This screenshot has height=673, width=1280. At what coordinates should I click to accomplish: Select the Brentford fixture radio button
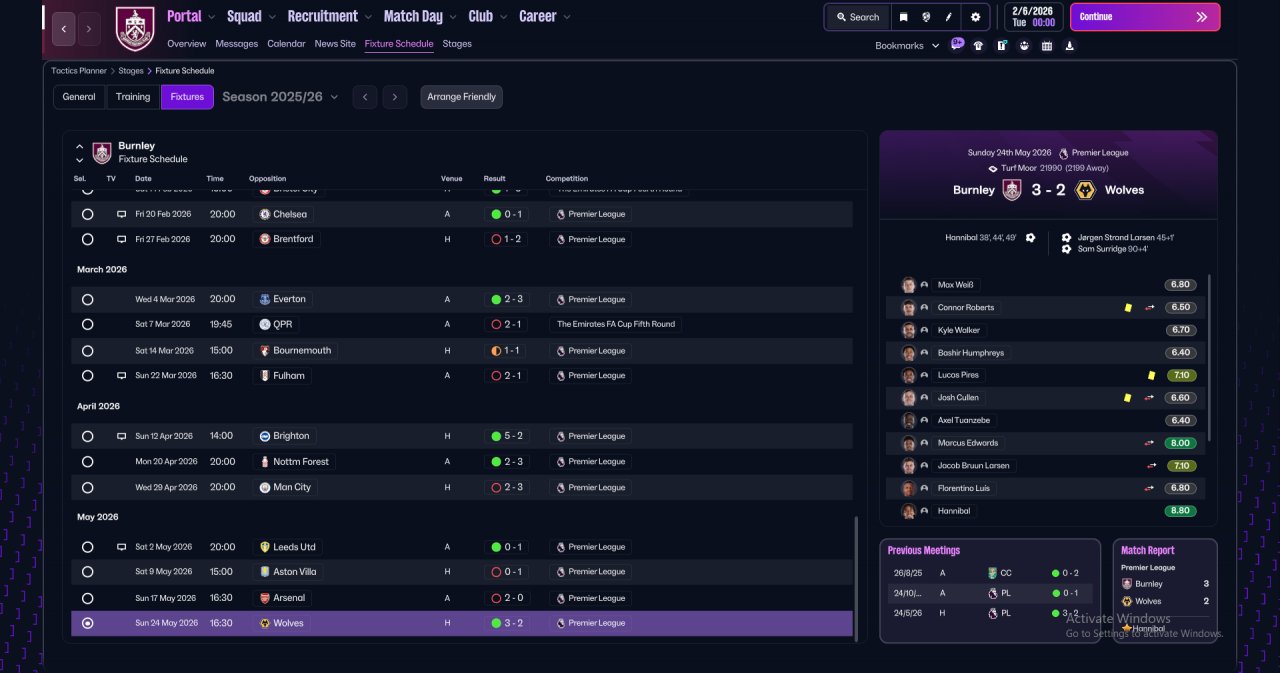[88, 239]
